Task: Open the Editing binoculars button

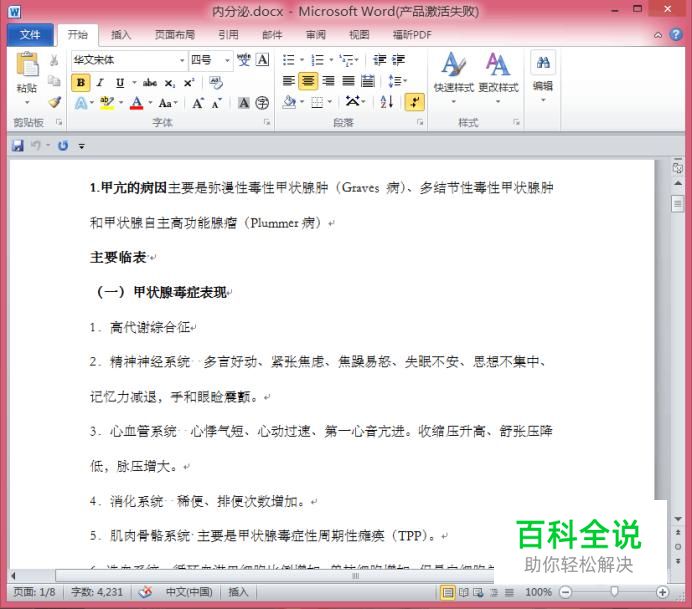Action: [x=543, y=76]
